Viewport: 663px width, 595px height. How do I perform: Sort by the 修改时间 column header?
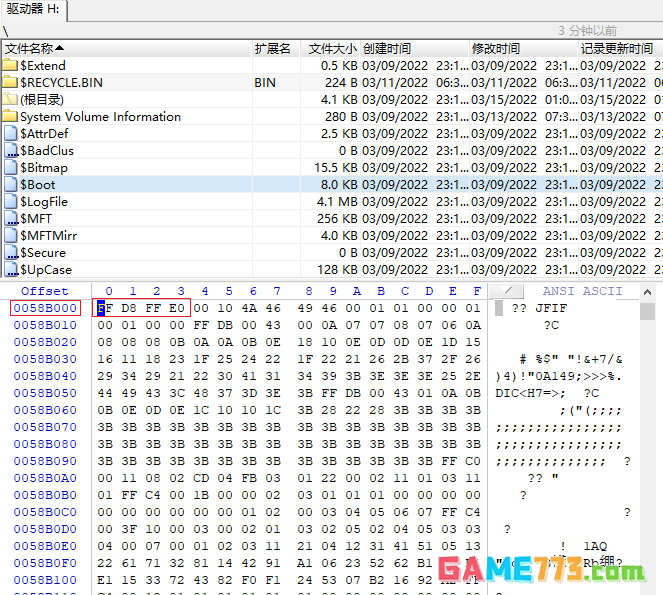(x=495, y=48)
